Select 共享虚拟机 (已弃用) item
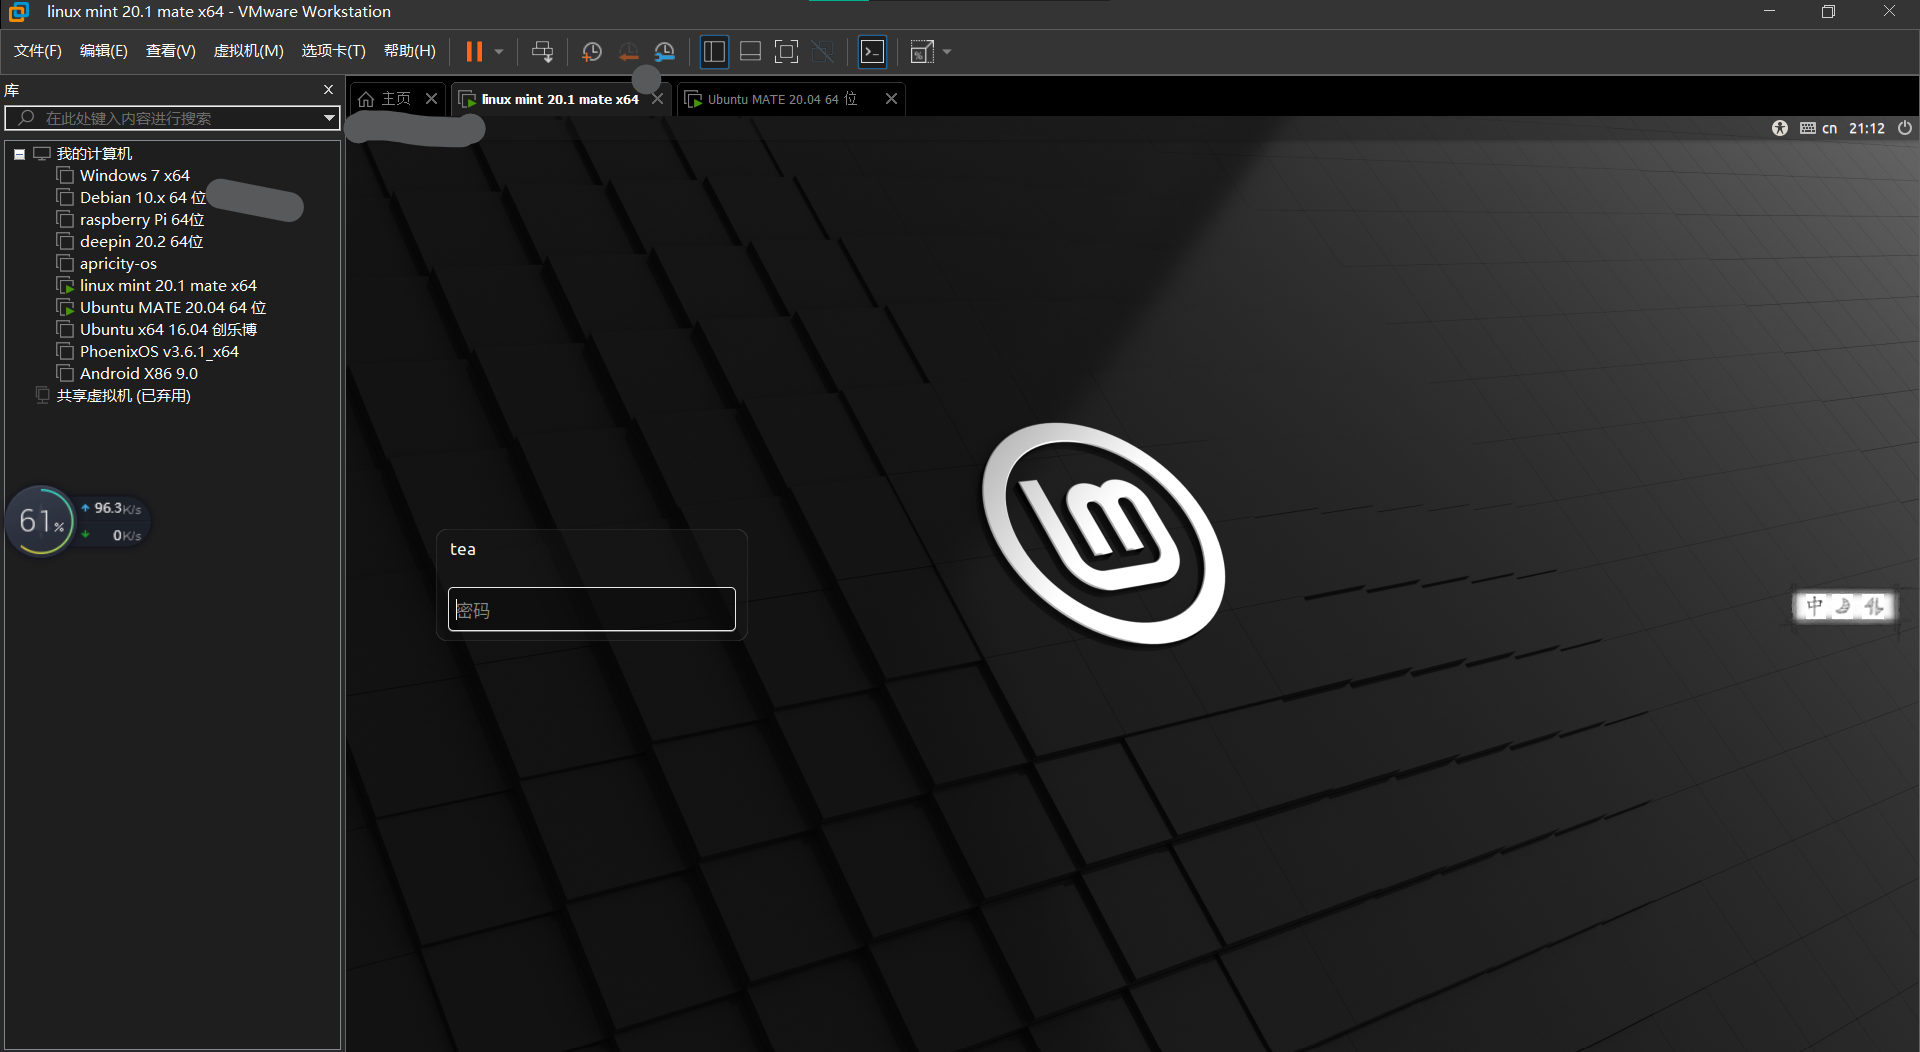 [x=123, y=396]
